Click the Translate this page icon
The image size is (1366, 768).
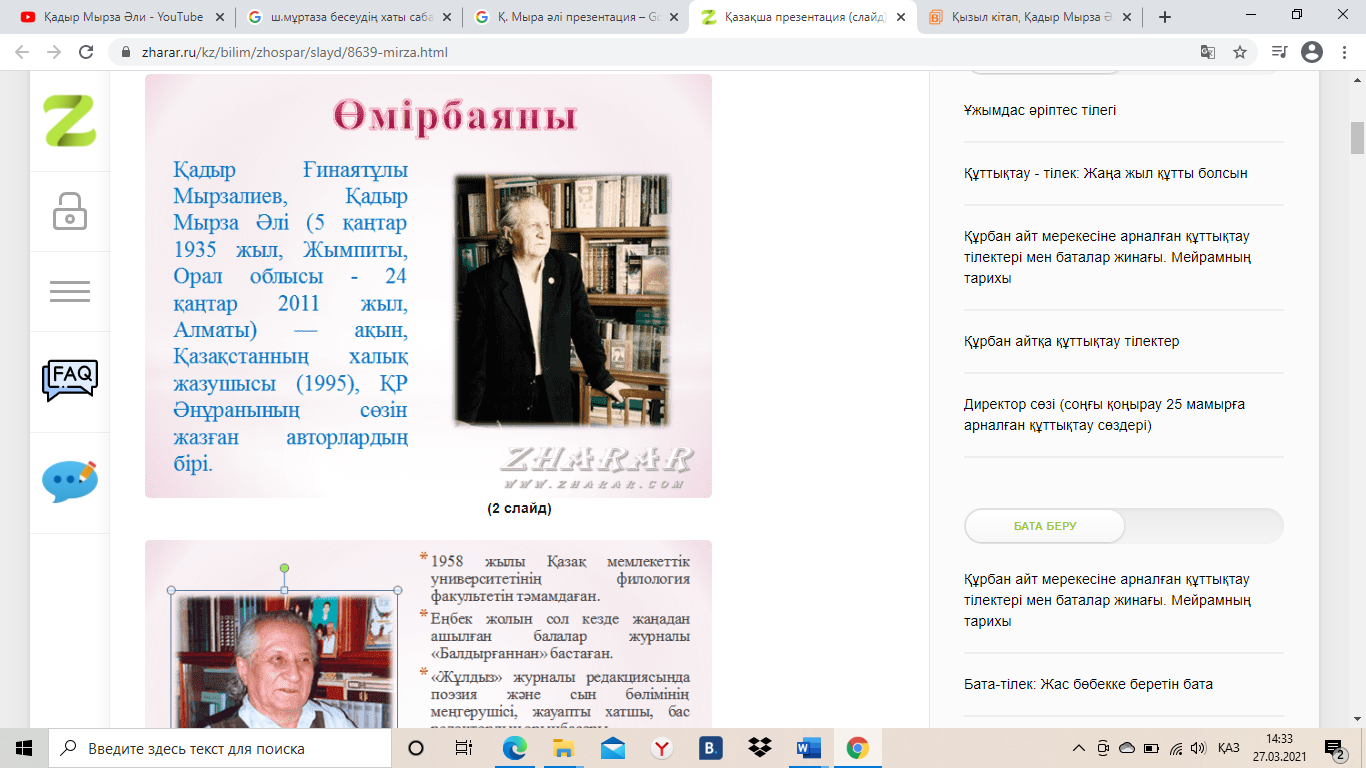pos(1208,52)
